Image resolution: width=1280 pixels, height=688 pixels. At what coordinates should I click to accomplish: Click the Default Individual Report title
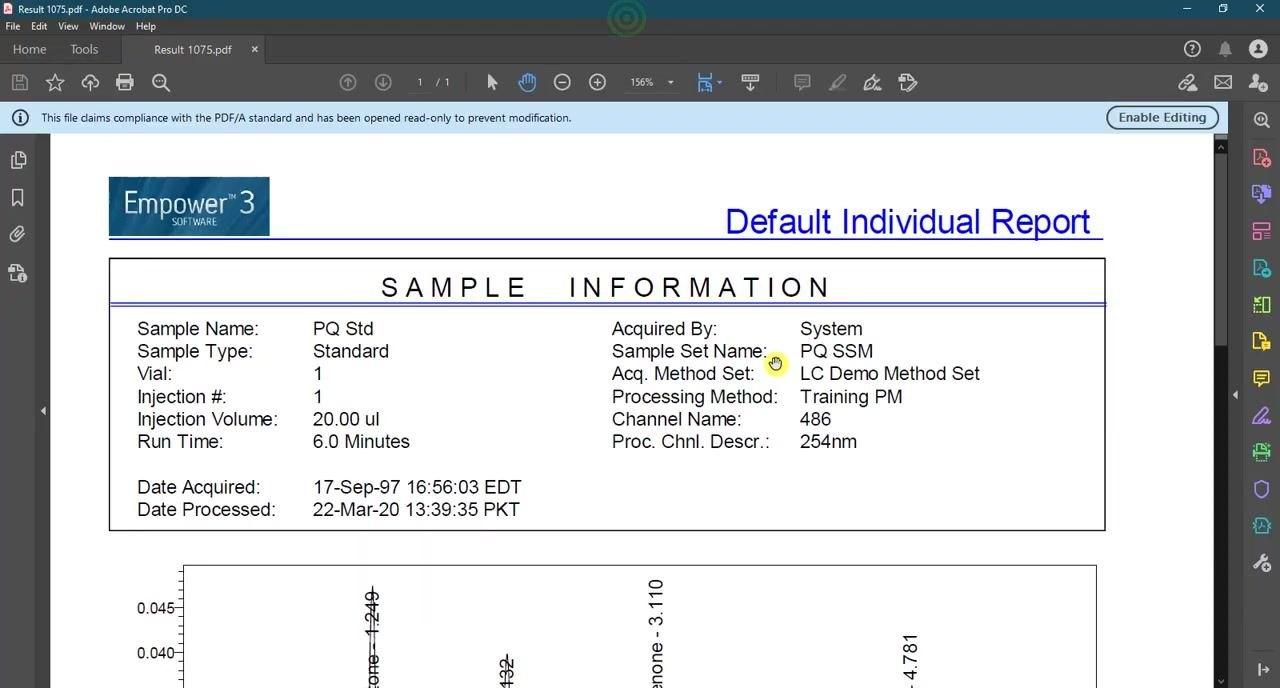coord(907,222)
